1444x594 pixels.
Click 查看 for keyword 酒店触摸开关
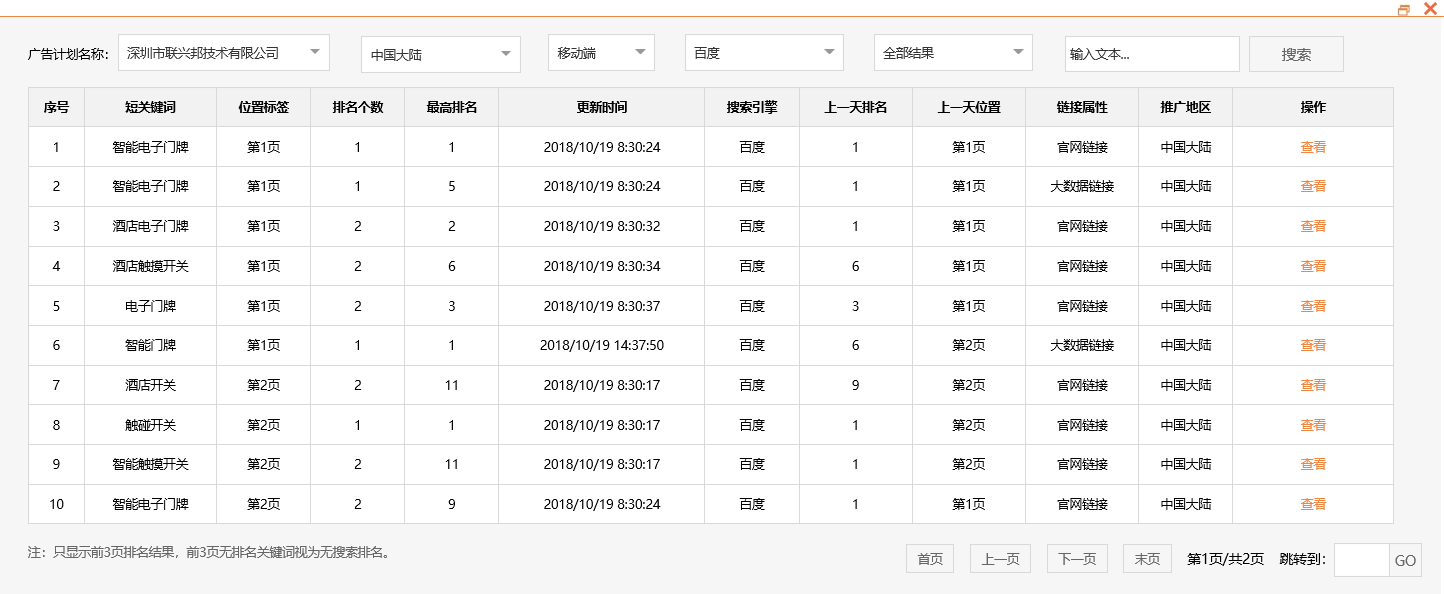[1313, 265]
